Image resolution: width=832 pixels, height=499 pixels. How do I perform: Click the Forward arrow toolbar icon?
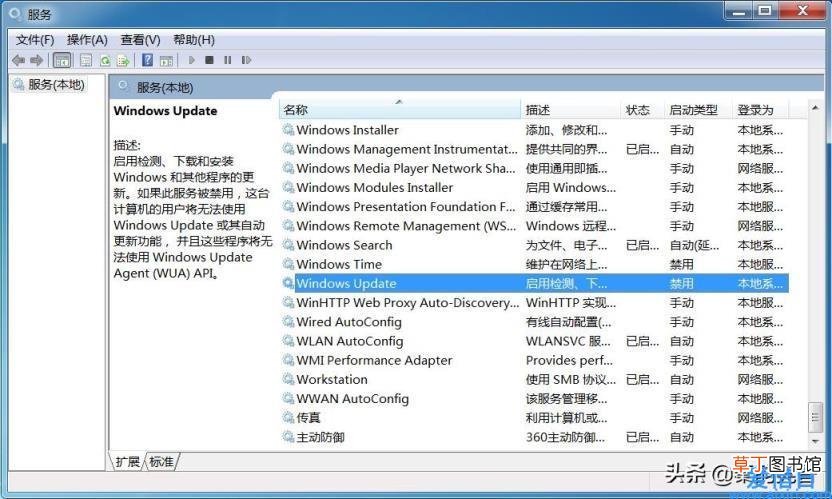point(36,61)
